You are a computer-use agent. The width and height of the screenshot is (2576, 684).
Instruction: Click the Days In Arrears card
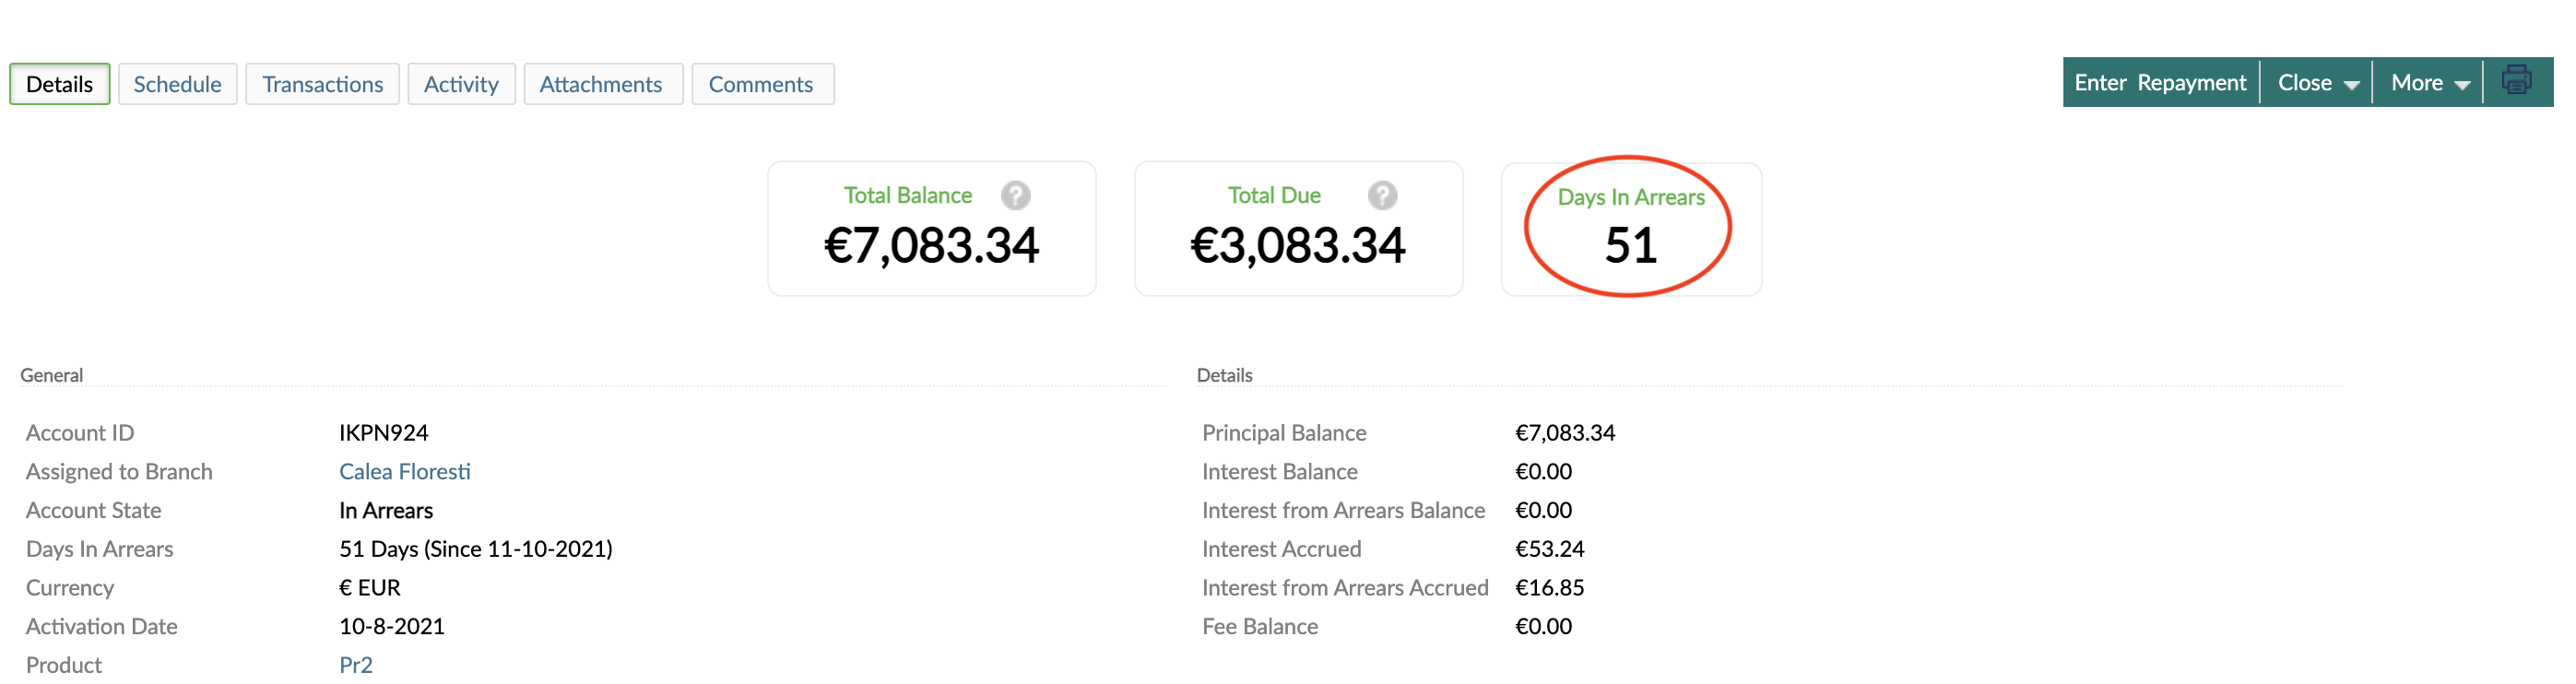click(x=1630, y=229)
